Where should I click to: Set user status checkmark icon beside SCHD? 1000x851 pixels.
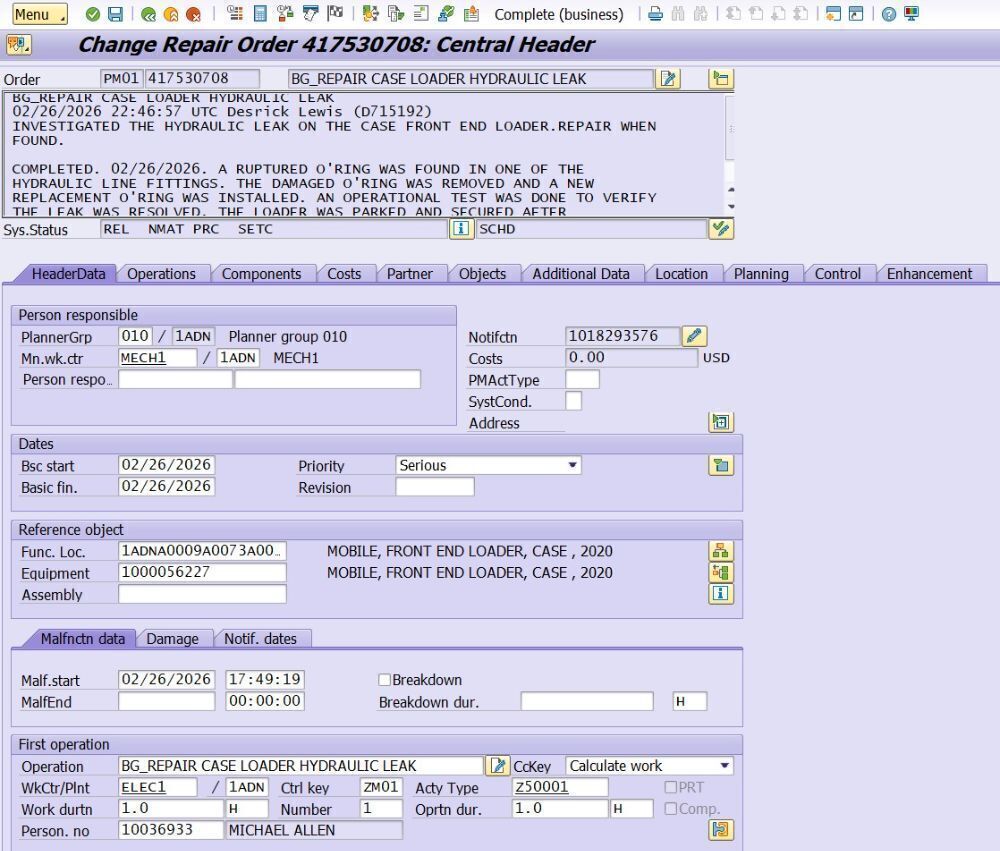(721, 228)
